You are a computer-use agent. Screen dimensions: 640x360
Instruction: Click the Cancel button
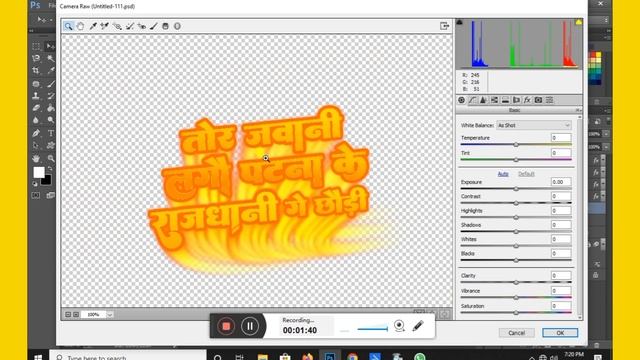516,333
